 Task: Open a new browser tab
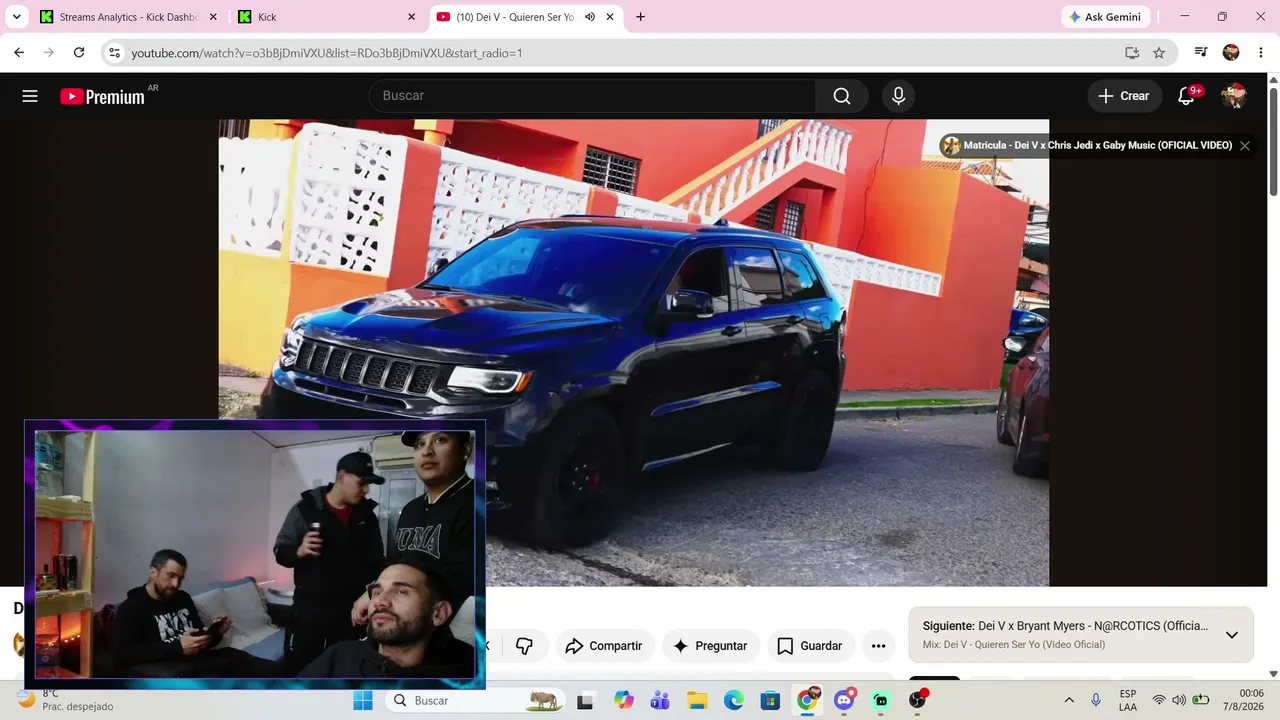click(640, 17)
